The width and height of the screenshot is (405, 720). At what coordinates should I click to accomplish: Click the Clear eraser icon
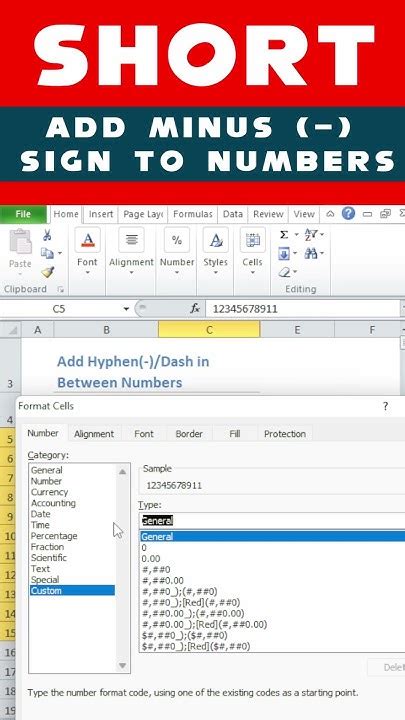tap(284, 272)
